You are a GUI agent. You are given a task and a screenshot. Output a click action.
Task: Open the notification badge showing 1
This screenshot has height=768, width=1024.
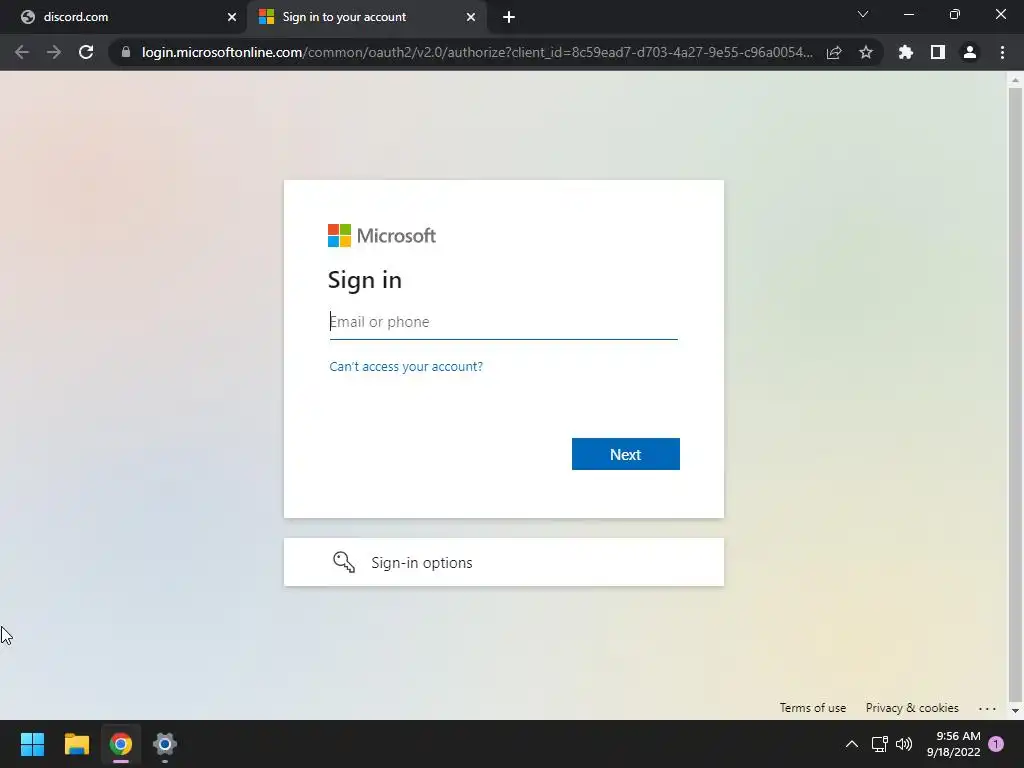point(996,744)
